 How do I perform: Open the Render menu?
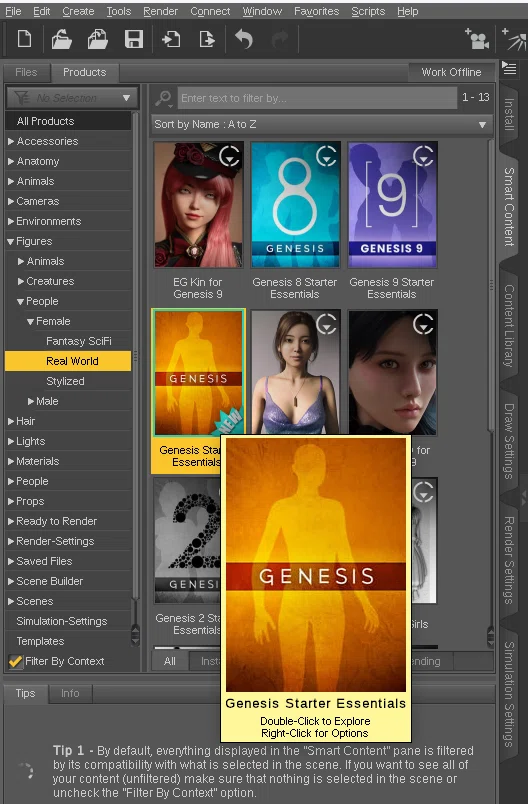[160, 11]
